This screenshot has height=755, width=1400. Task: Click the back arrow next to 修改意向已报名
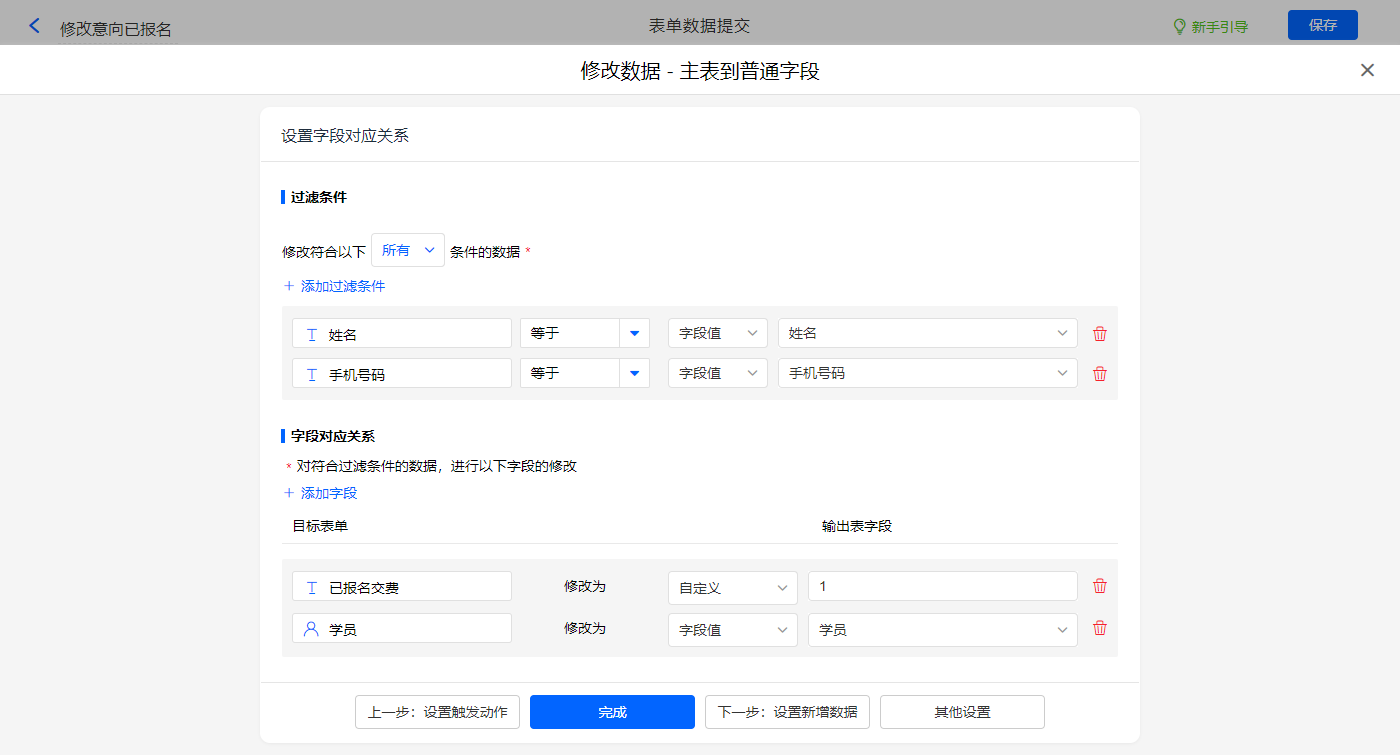point(35,26)
